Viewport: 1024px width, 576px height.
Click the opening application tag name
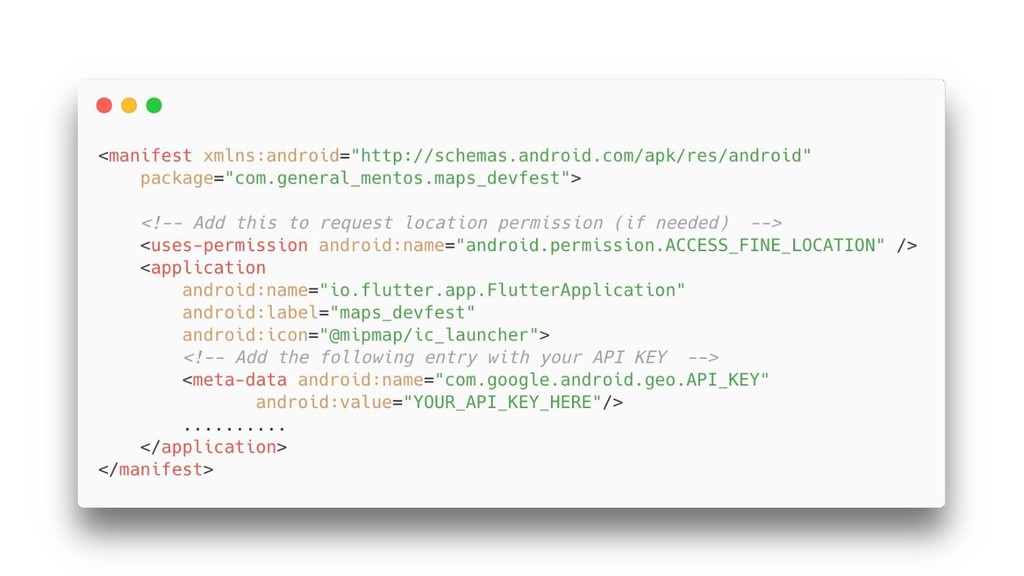[208, 268]
